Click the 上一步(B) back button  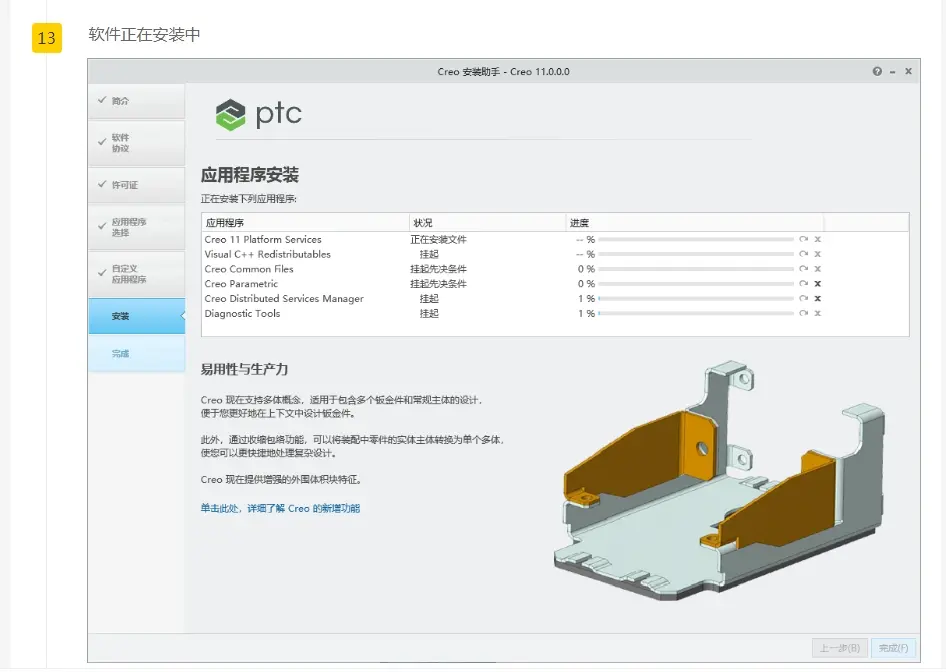pyautogui.click(x=840, y=648)
